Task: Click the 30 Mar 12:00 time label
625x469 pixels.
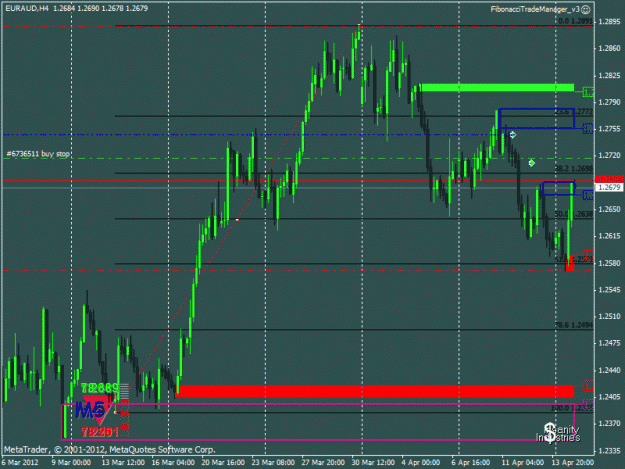Action: tap(373, 462)
